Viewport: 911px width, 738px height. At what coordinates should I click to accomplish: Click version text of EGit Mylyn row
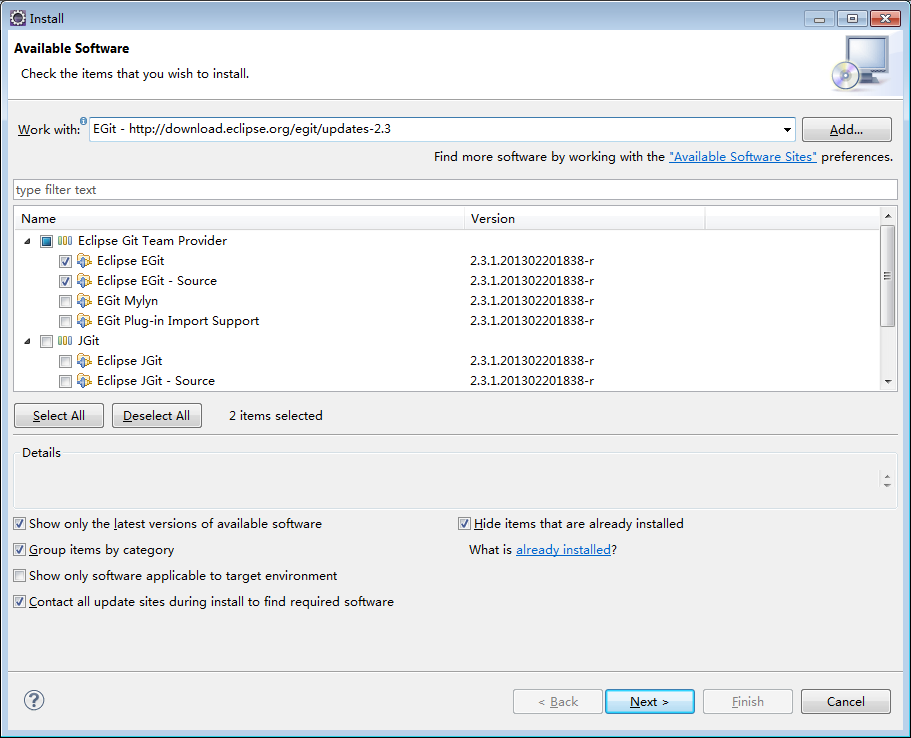click(532, 301)
